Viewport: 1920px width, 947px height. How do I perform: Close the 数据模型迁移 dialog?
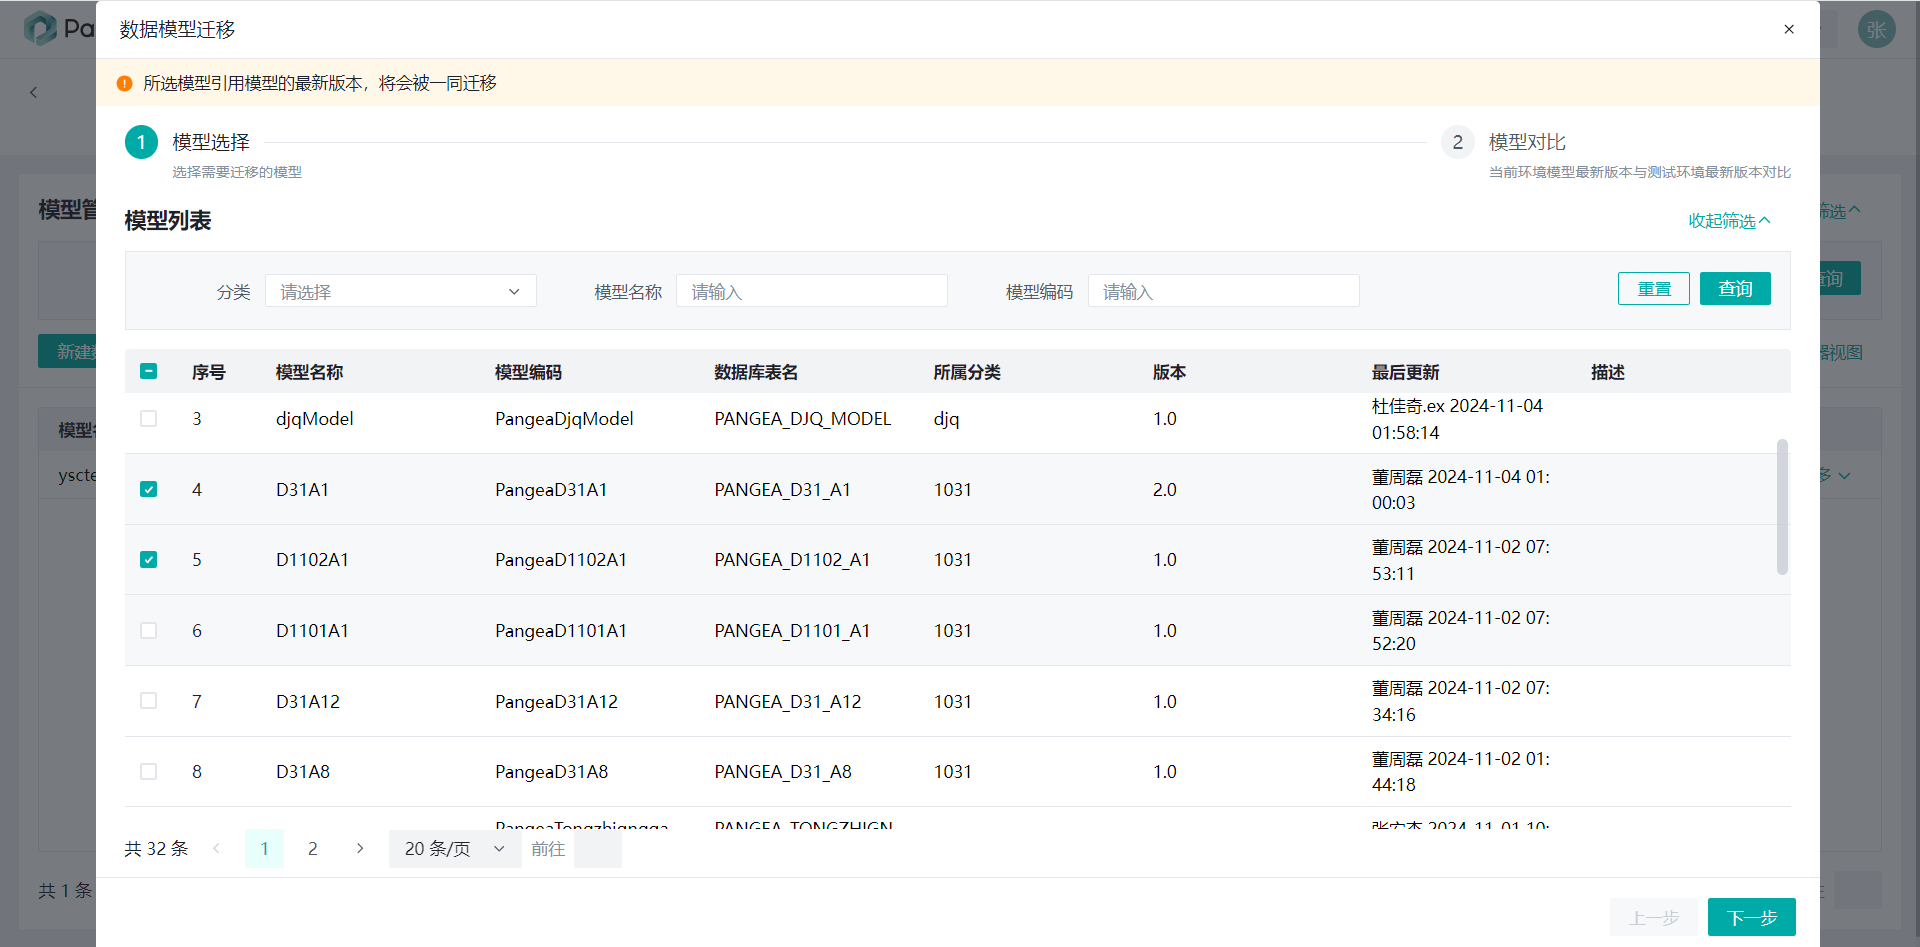(x=1789, y=29)
